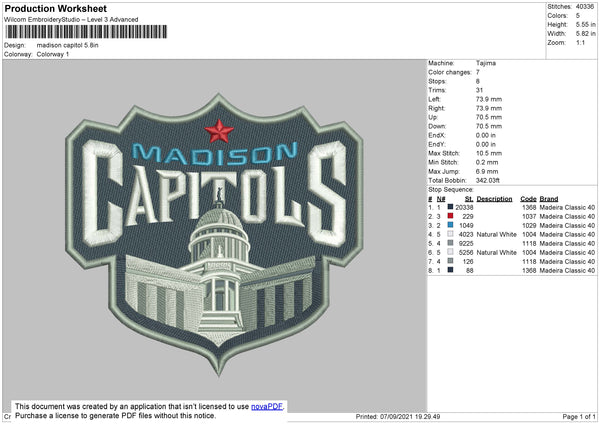Click the dark navy swatch in stop row 1
This screenshot has height=424, width=600.
click(x=450, y=207)
